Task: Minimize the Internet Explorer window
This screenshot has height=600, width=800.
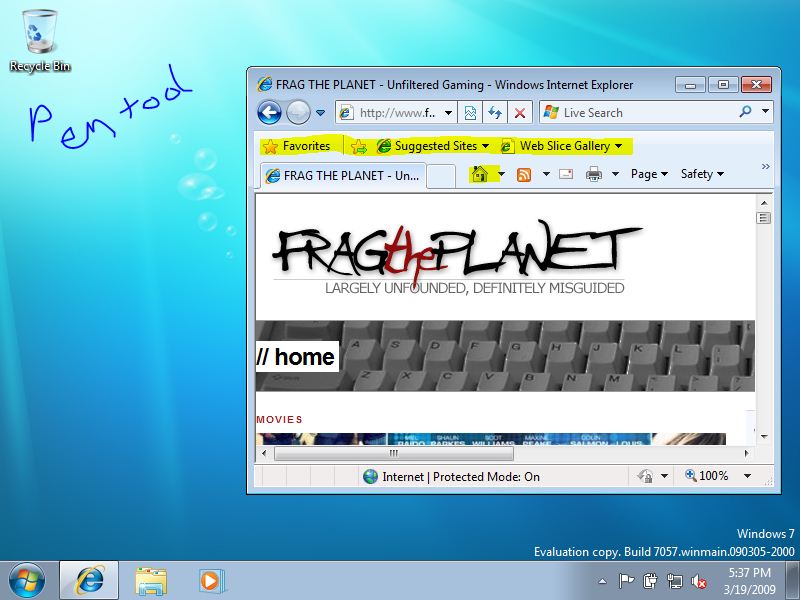Action: pyautogui.click(x=690, y=85)
